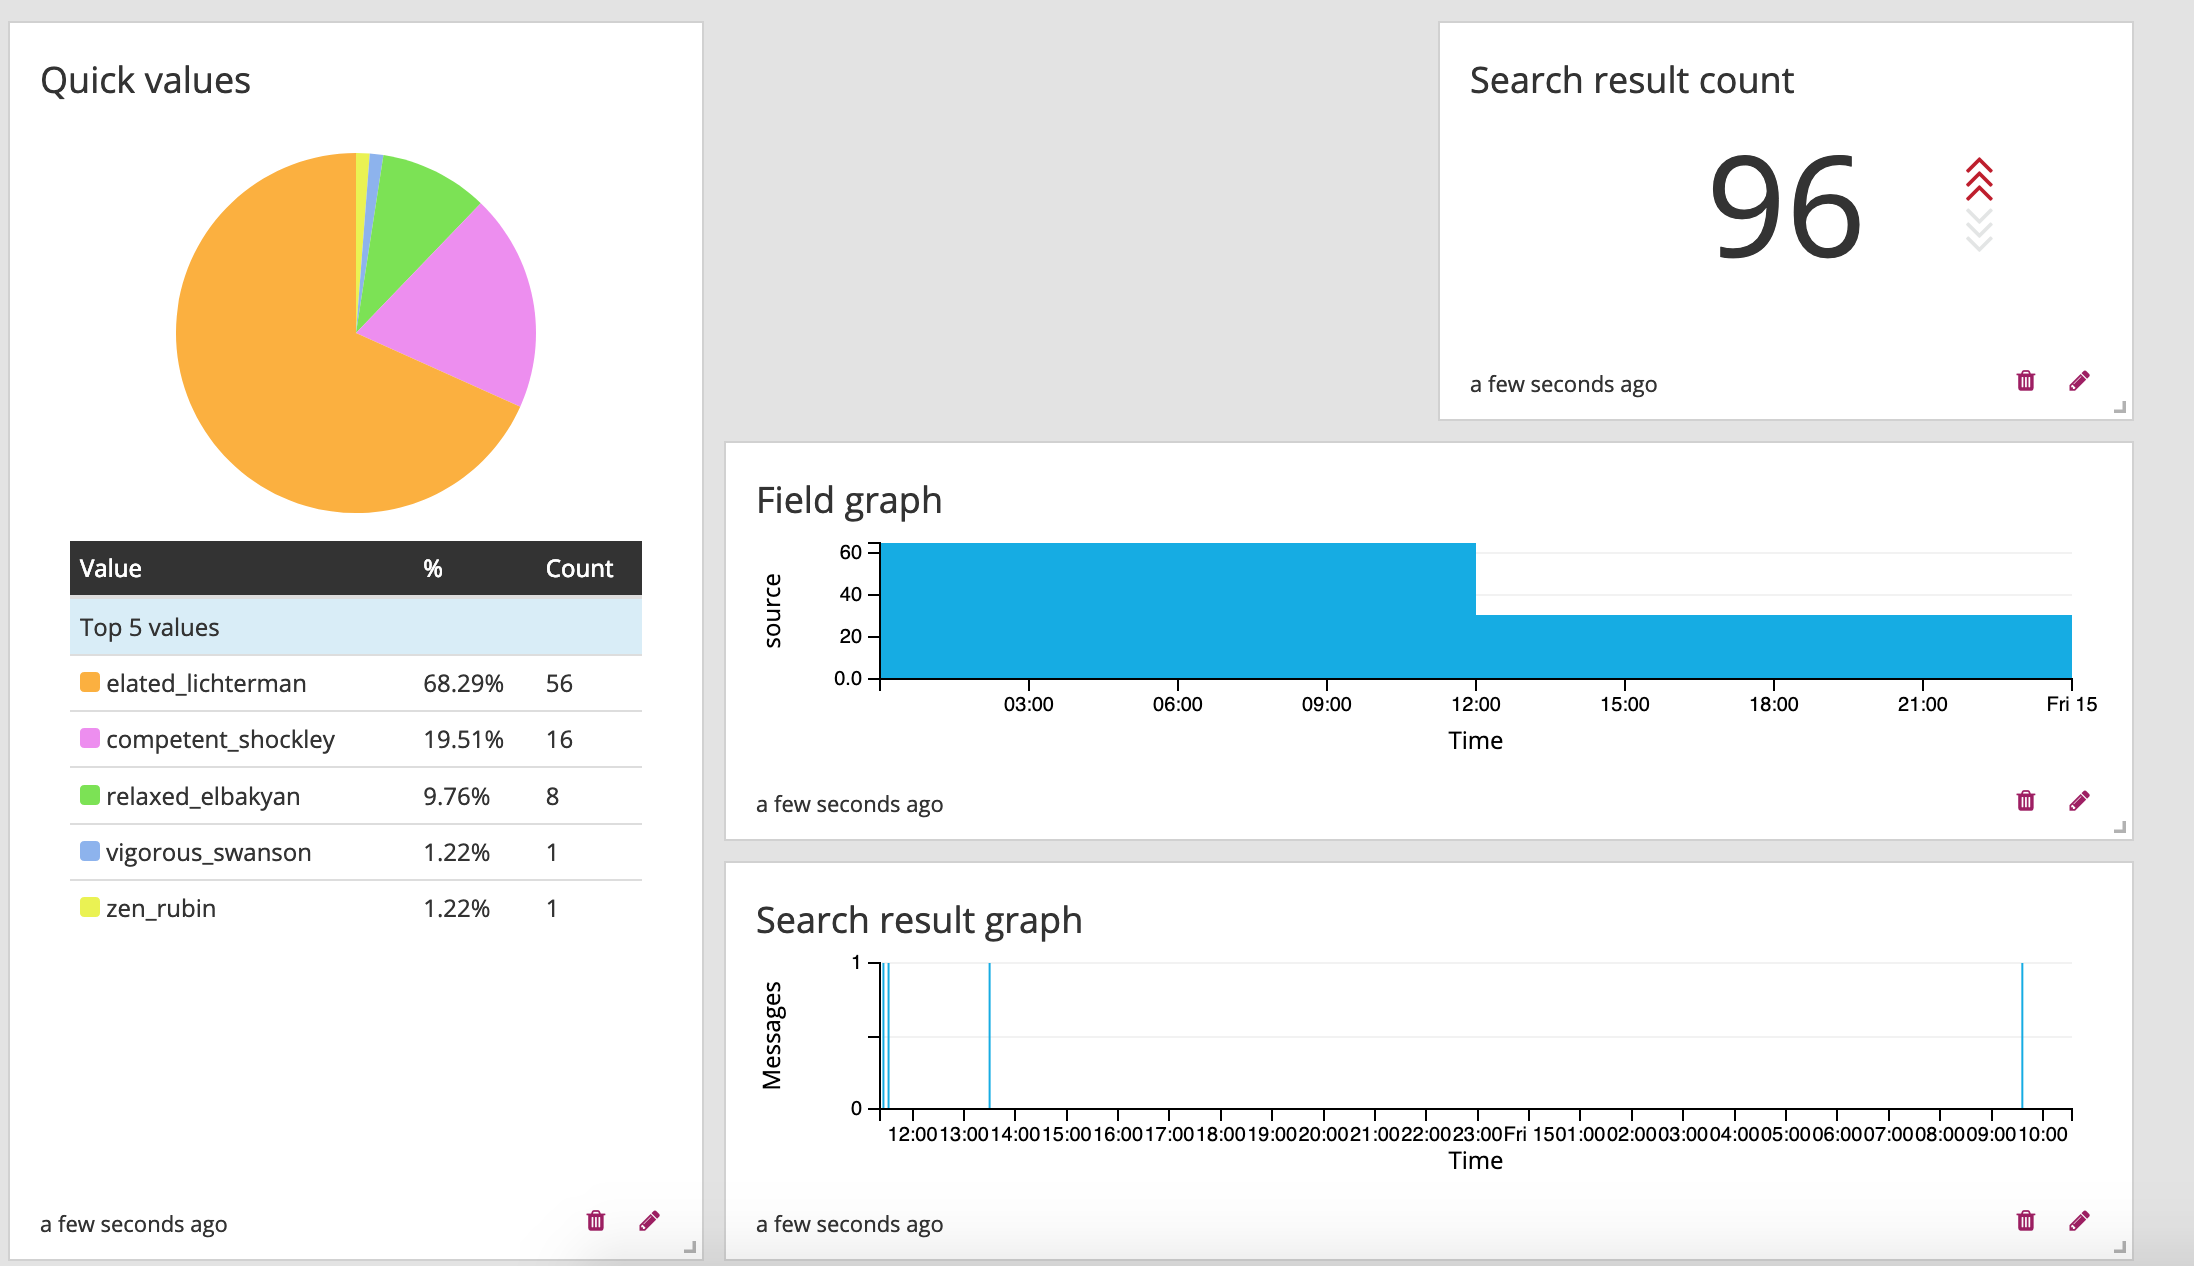This screenshot has height=1266, width=2194.
Task: Select the vigorous_swanson value text
Action: point(208,852)
